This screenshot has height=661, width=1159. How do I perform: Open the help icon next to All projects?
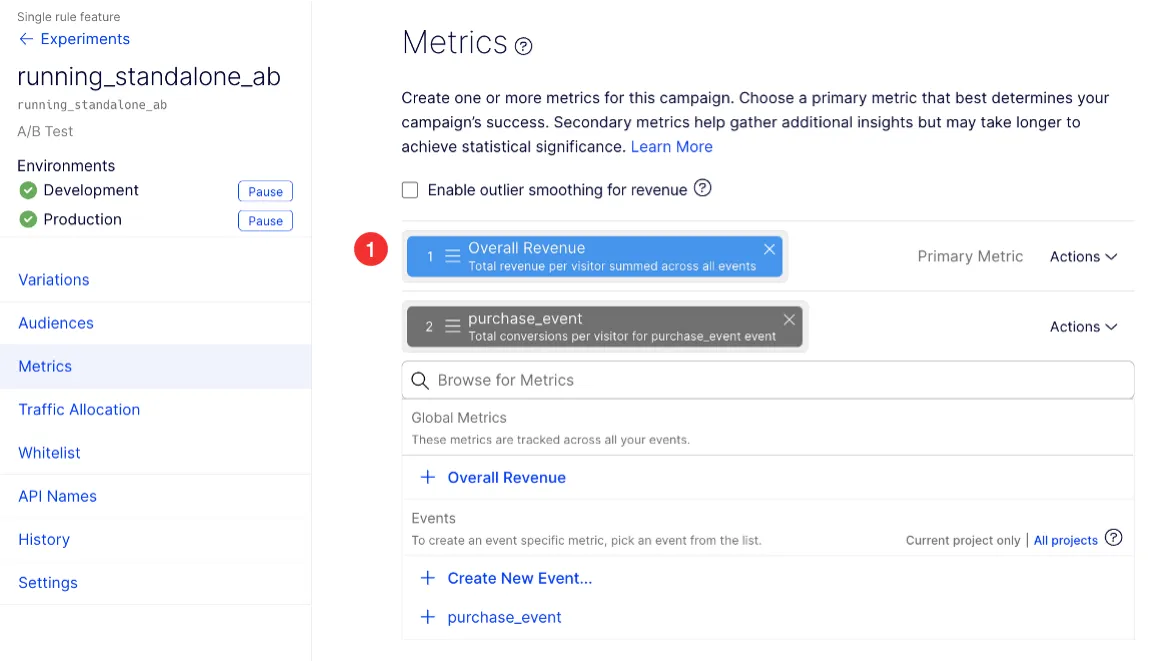pyautogui.click(x=1113, y=538)
